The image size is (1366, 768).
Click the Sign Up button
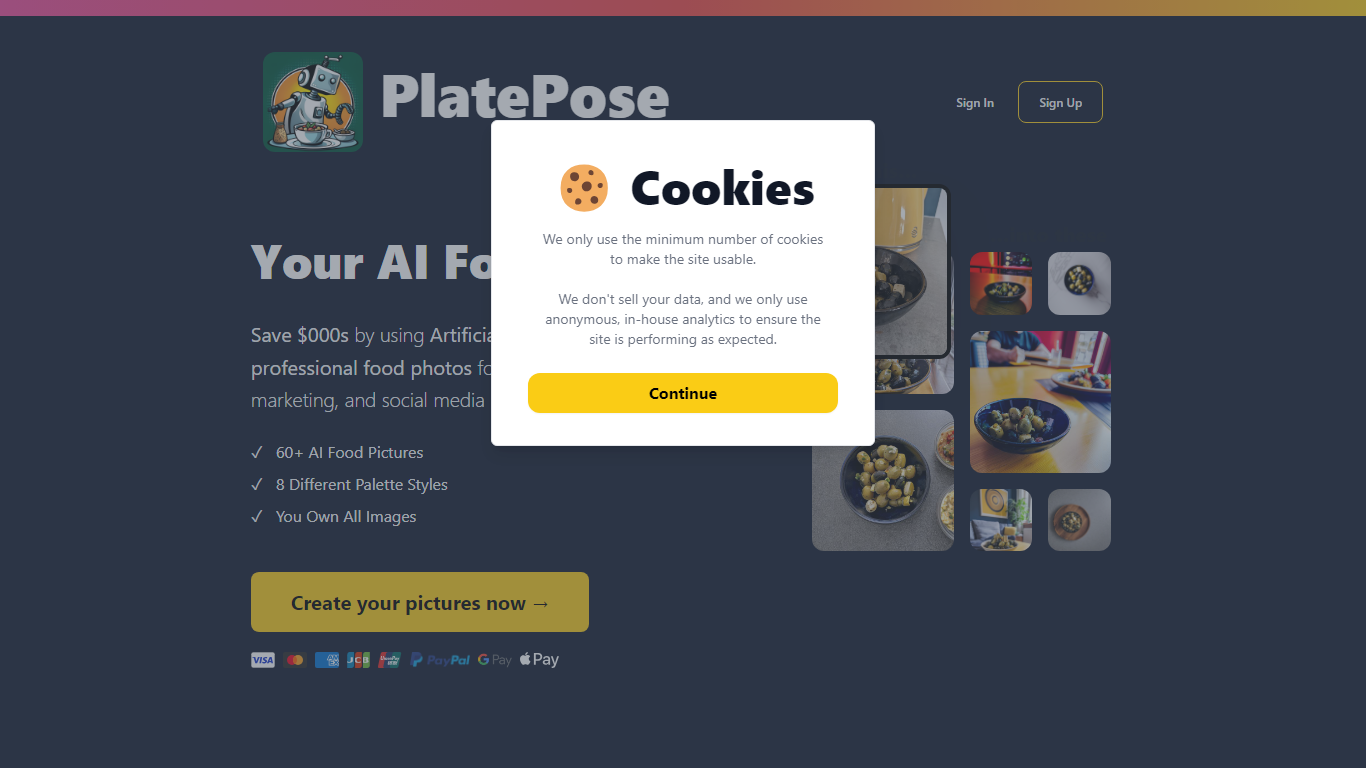coord(1060,102)
